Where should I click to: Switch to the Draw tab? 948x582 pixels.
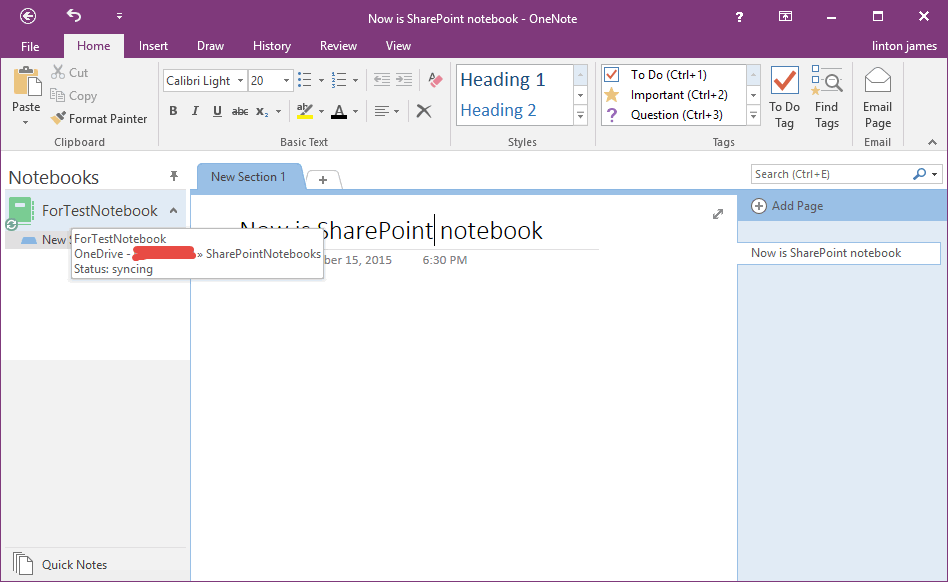[210, 46]
